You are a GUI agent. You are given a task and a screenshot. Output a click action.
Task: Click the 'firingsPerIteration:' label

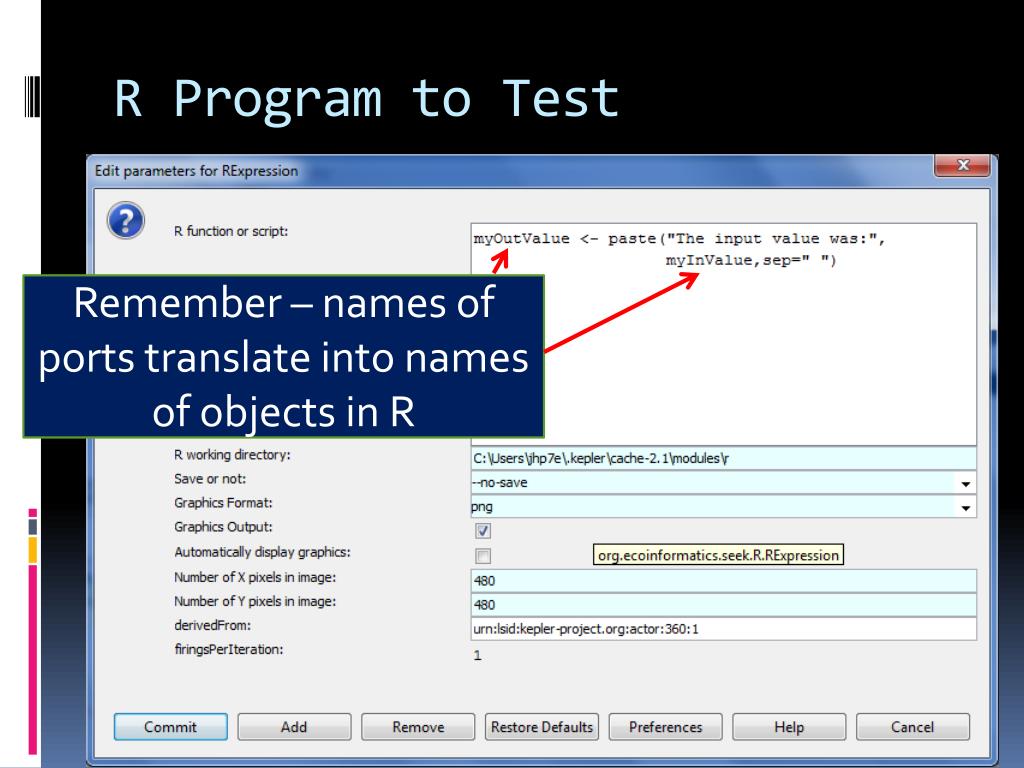point(229,649)
